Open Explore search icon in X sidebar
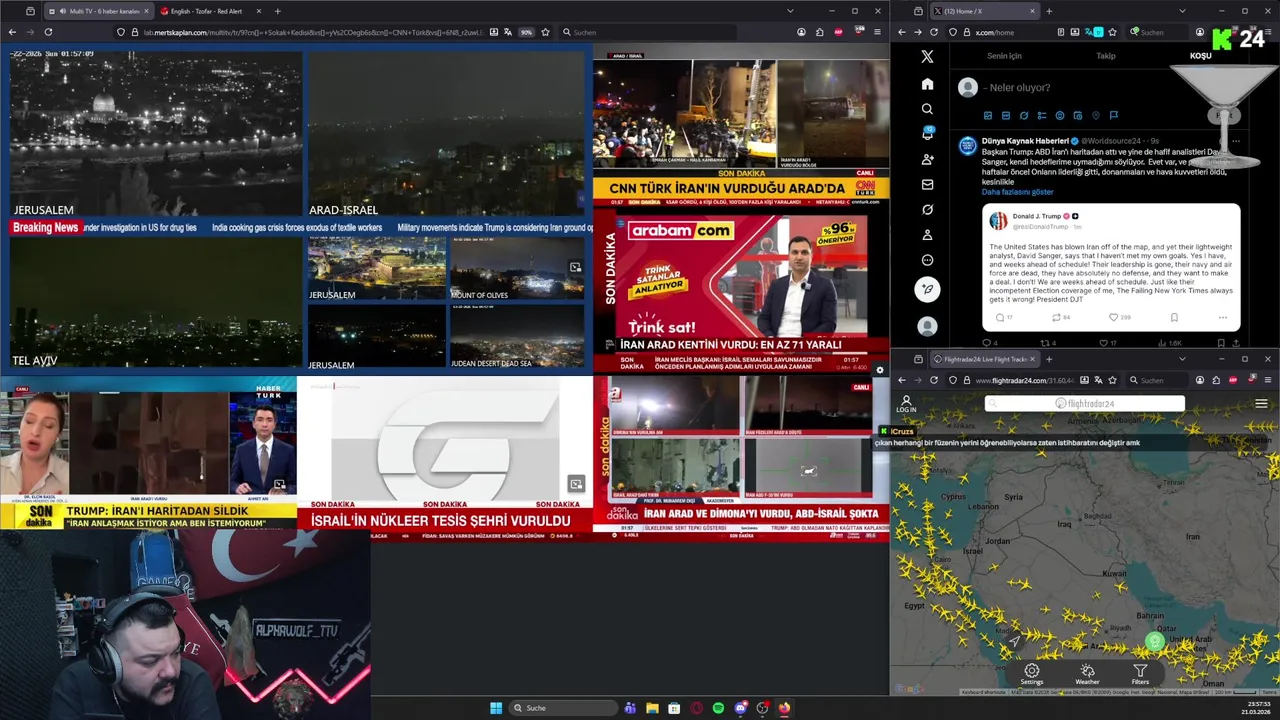 click(x=927, y=109)
